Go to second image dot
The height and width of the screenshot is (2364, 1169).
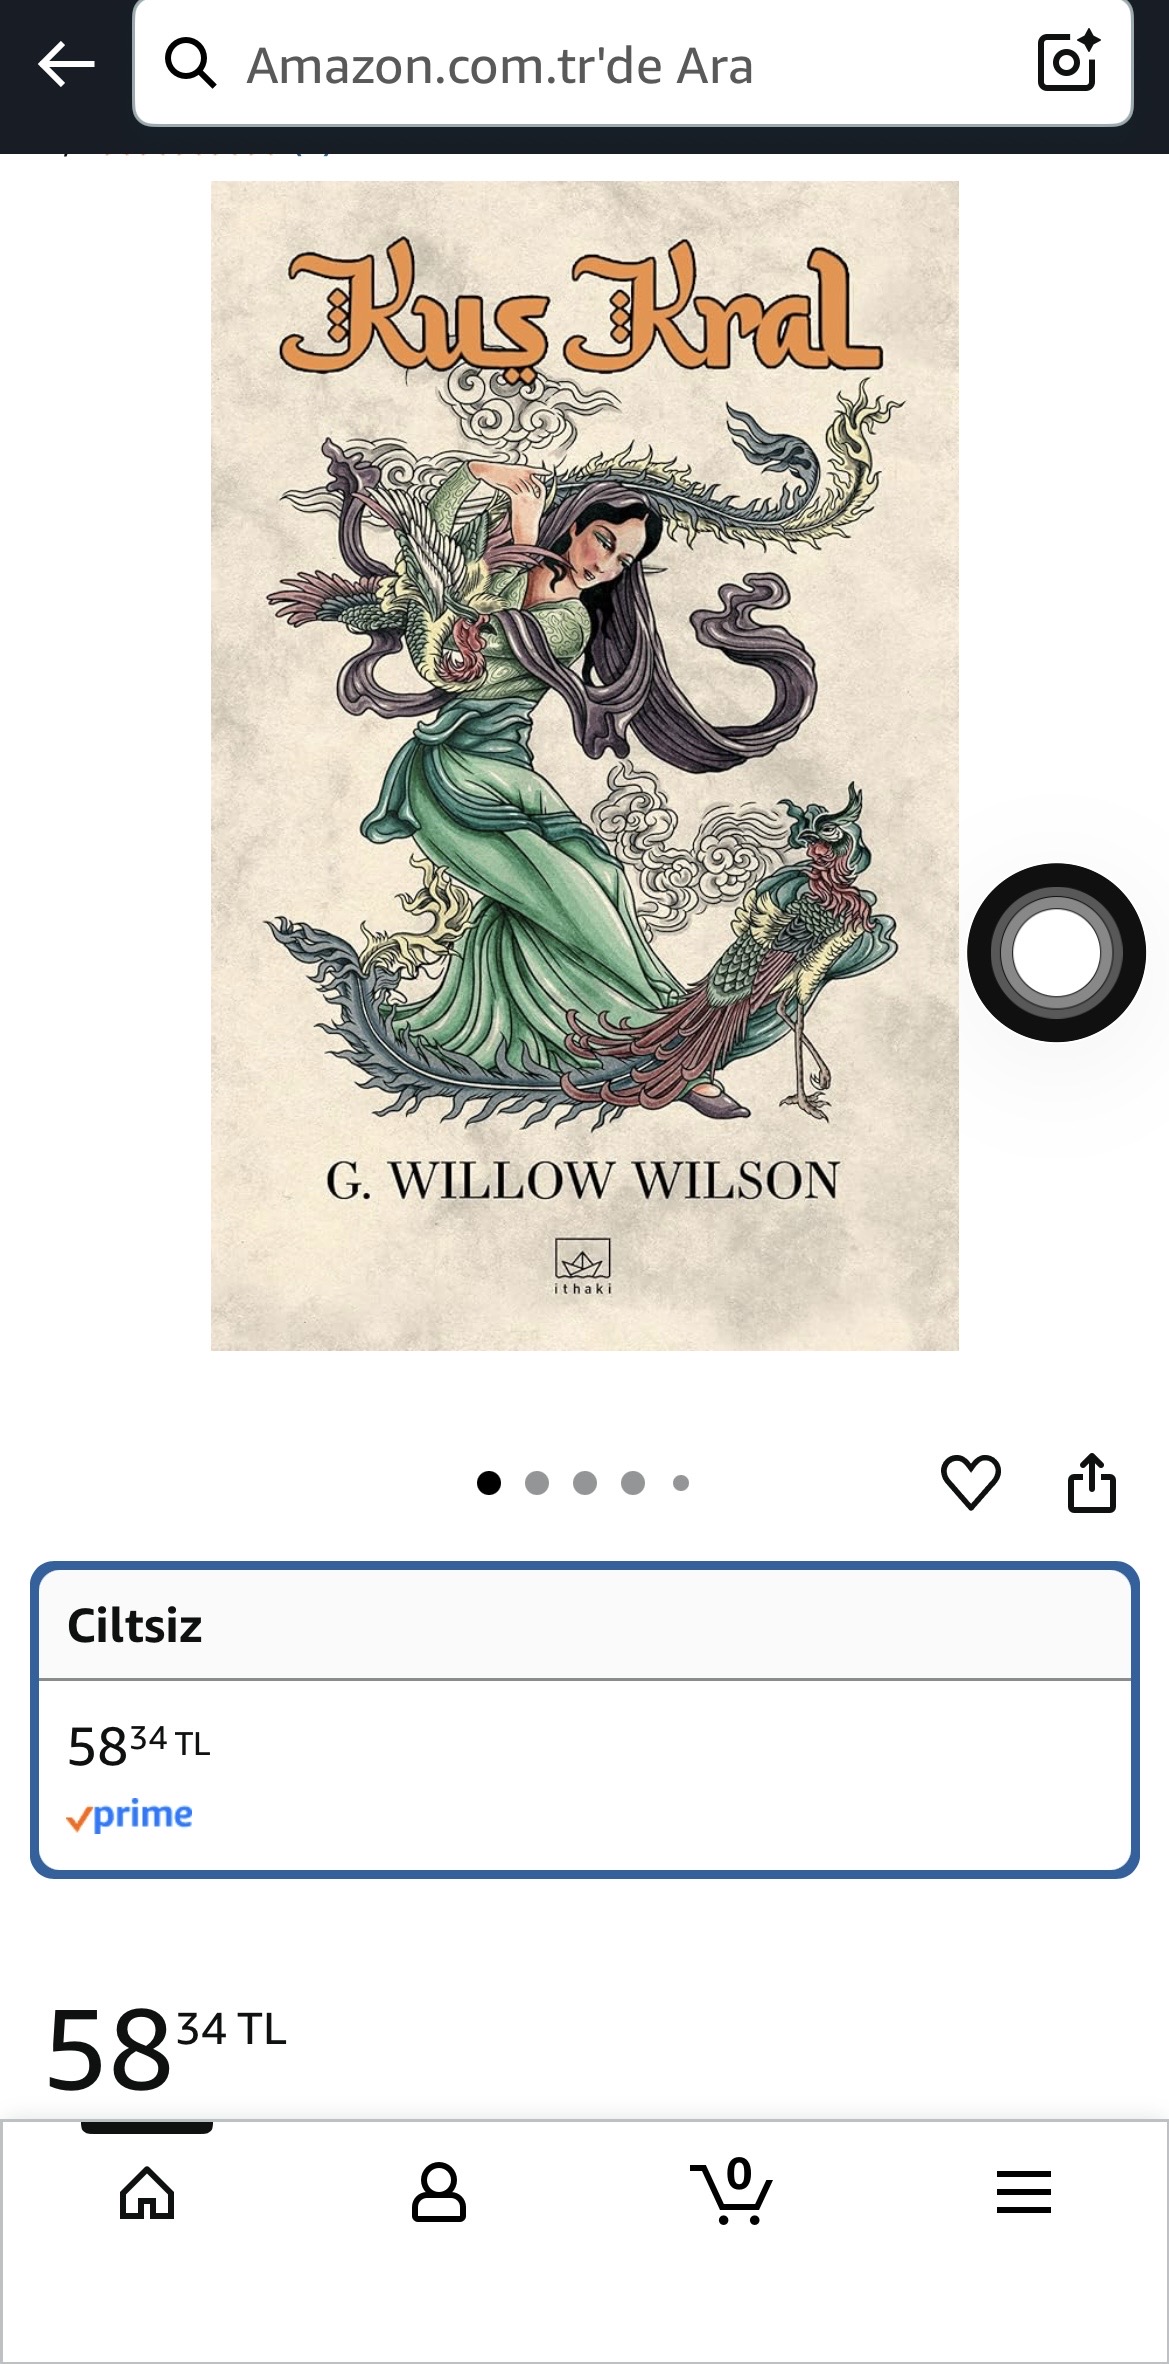[x=537, y=1483]
